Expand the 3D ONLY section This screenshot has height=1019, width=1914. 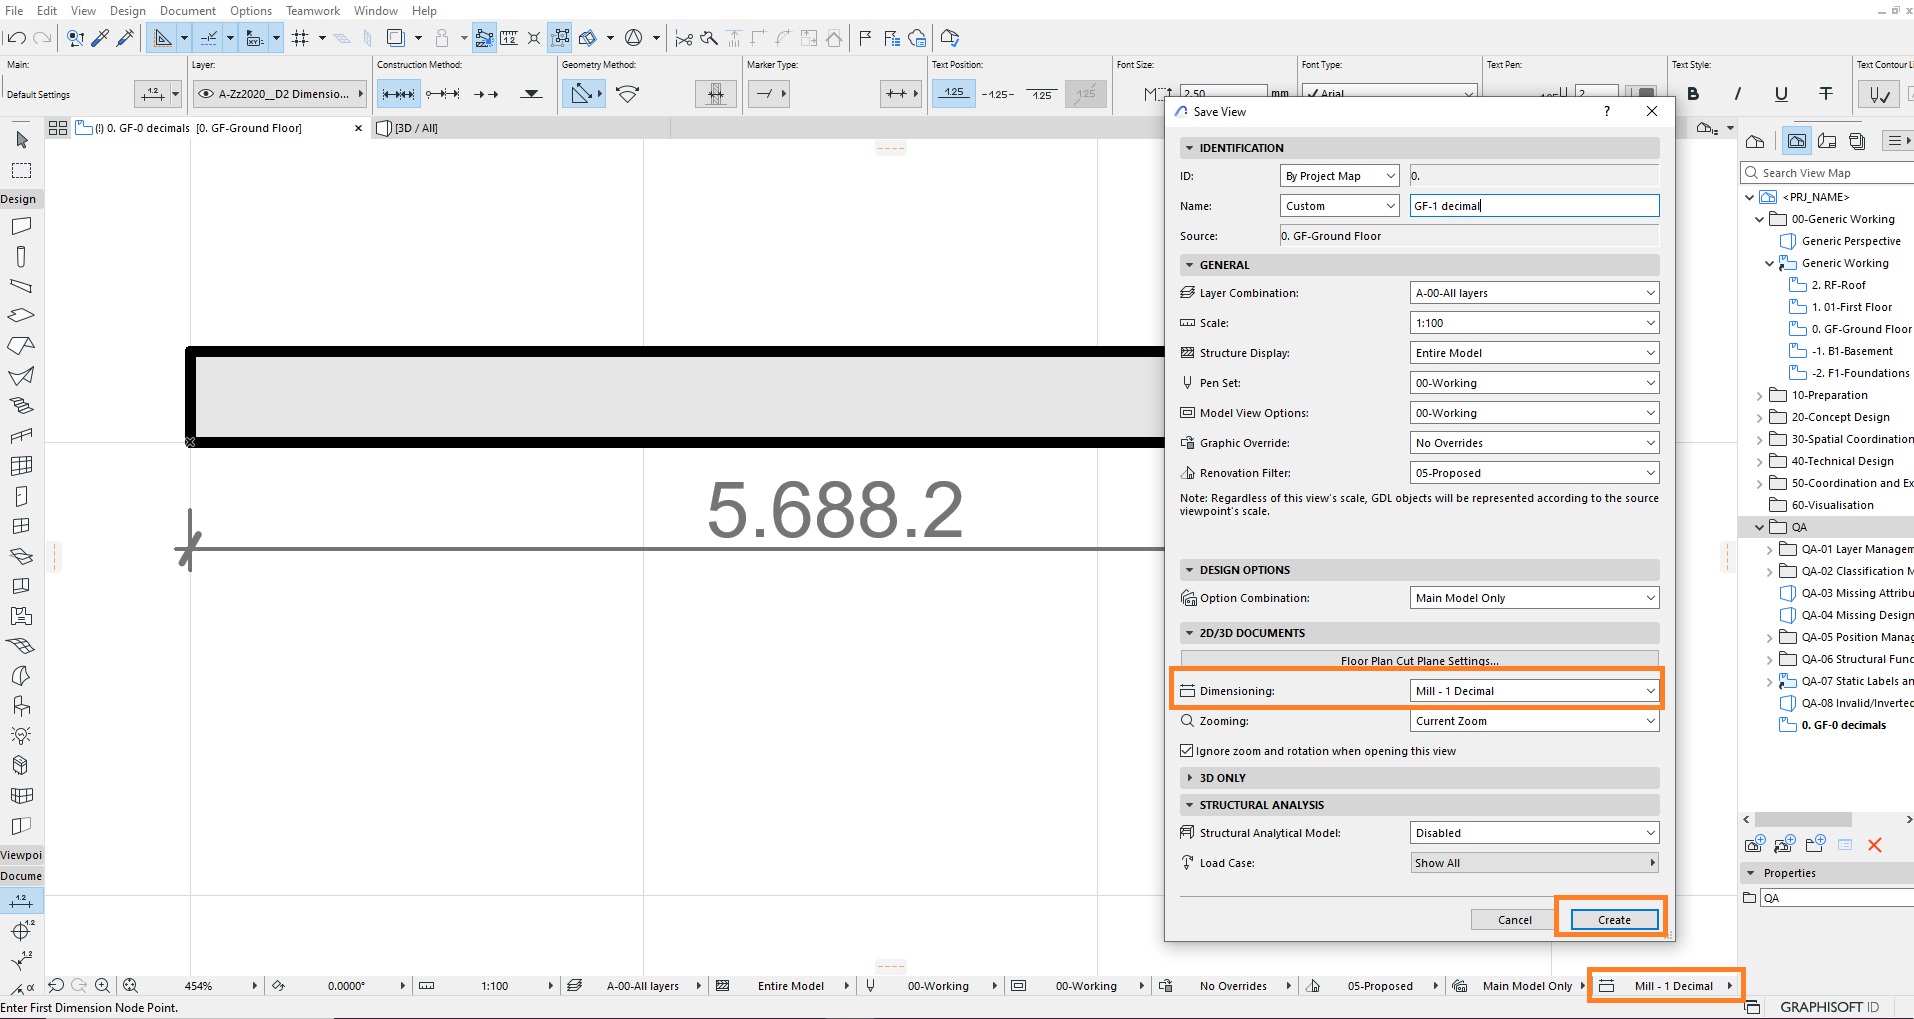1189,778
